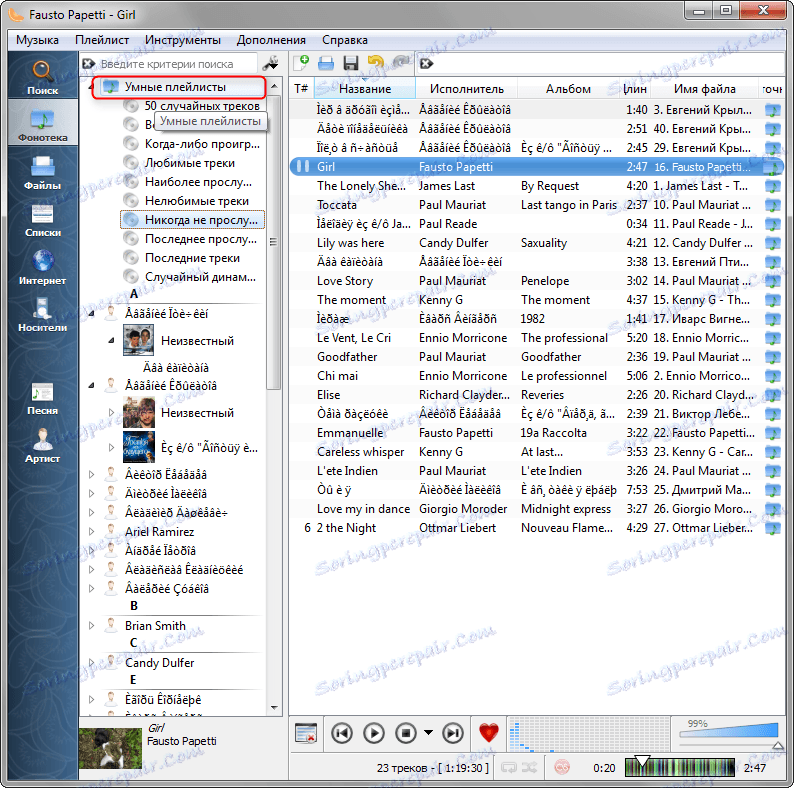
Task: Click the library tree vertical scrollbar
Action: click(x=273, y=243)
